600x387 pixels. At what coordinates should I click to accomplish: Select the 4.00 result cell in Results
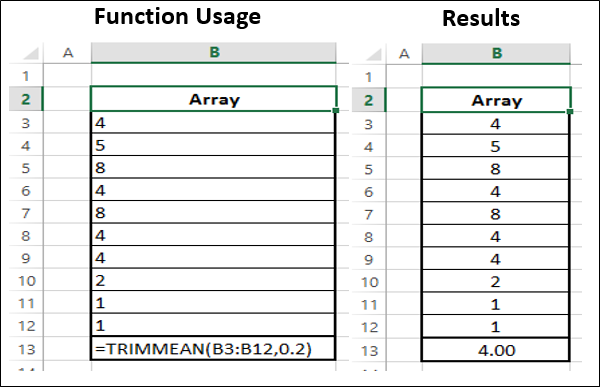pyautogui.click(x=496, y=350)
